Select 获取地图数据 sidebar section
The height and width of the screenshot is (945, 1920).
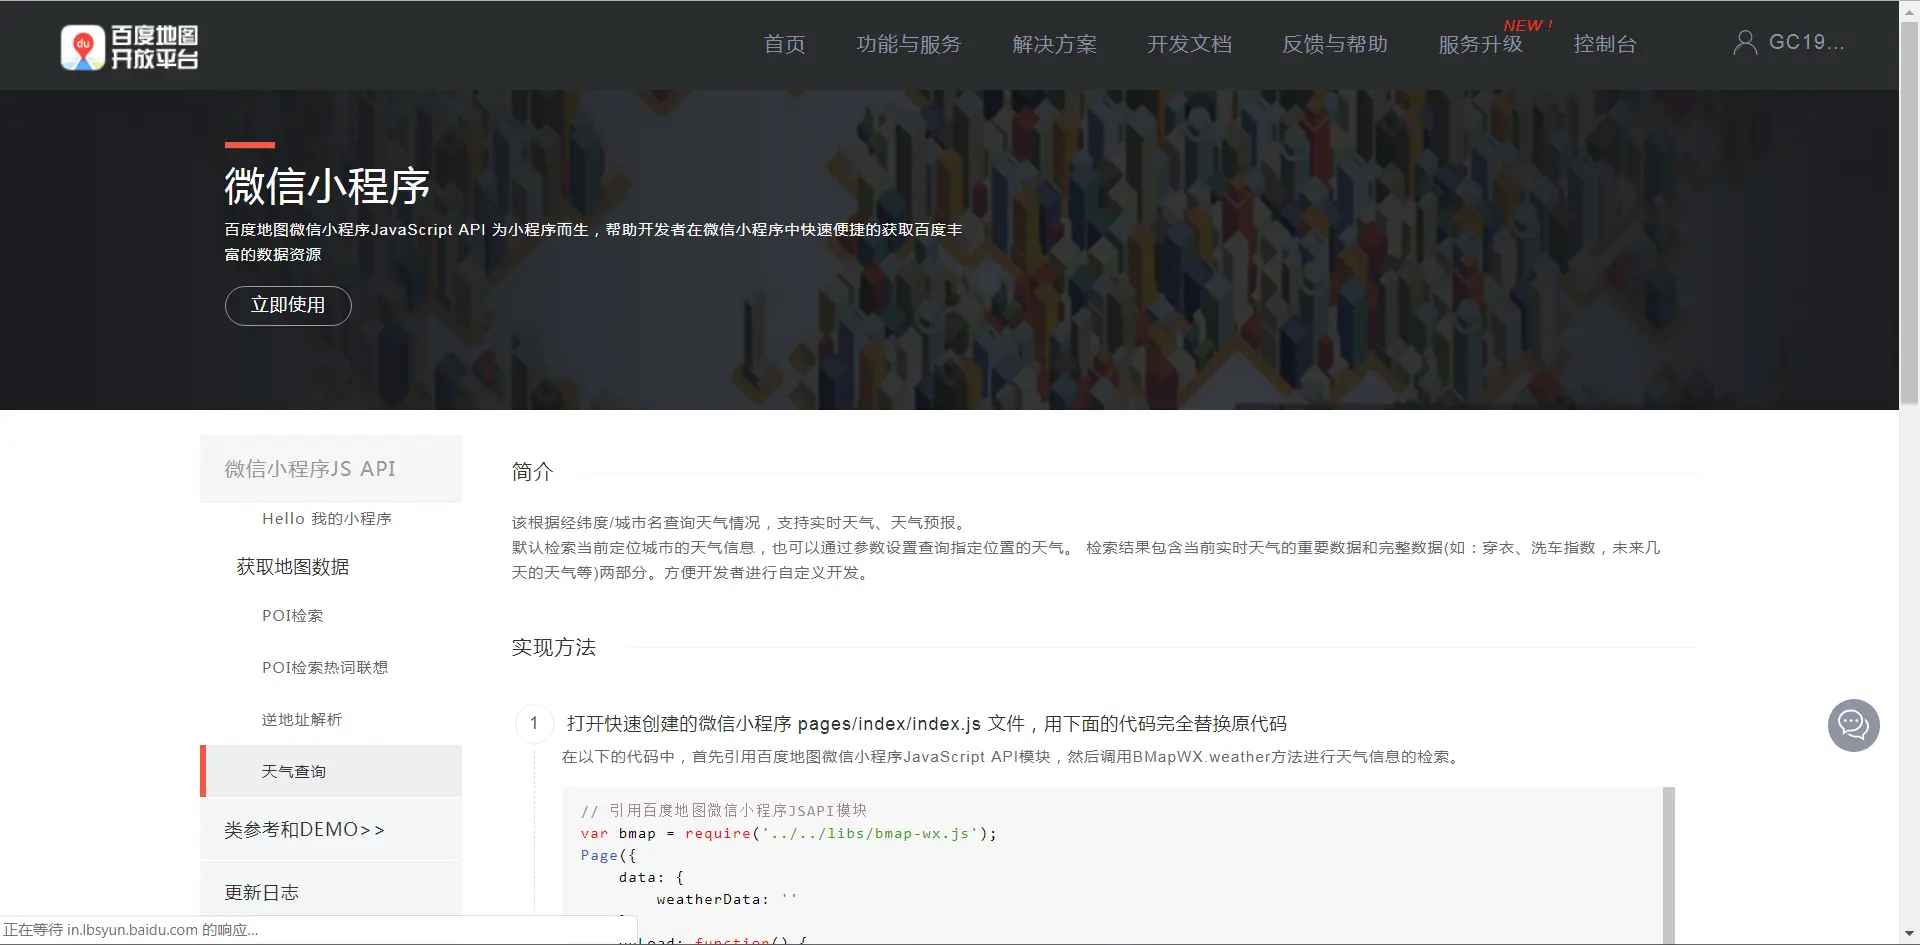pos(293,567)
